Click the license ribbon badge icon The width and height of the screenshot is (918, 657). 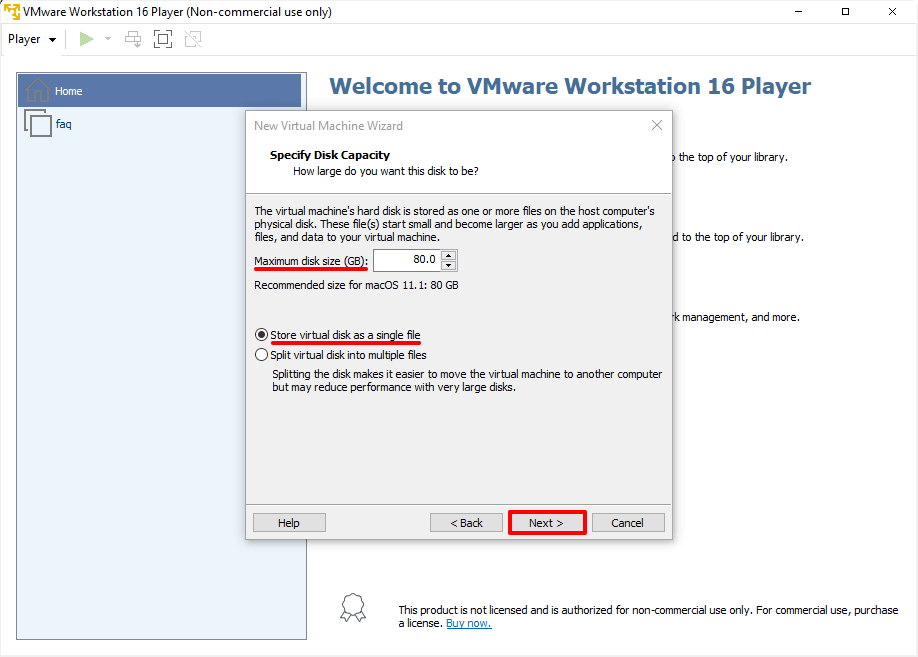(x=353, y=608)
